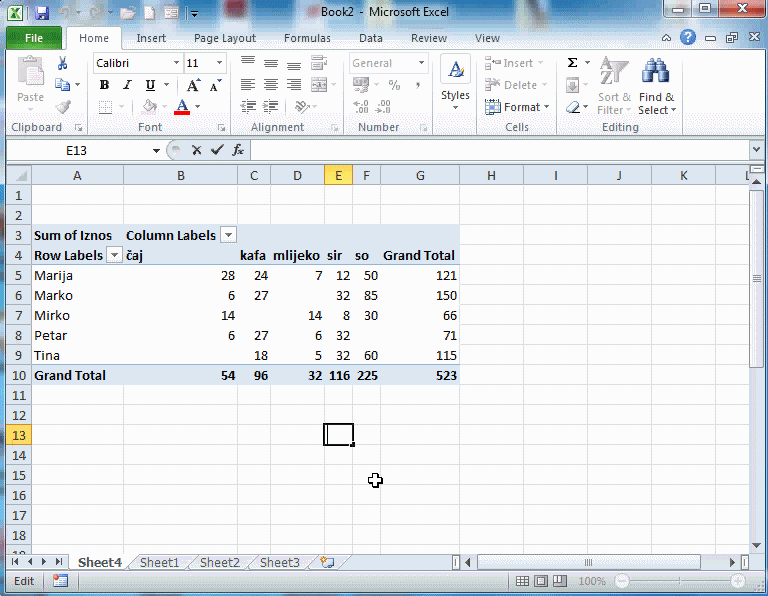Click the green File button
The height and width of the screenshot is (596, 768).
pyautogui.click(x=33, y=38)
